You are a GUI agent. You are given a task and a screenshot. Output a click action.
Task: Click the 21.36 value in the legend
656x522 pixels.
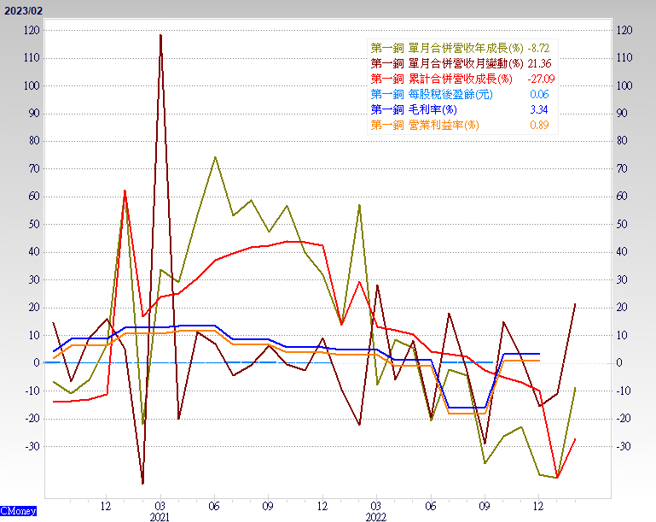click(539, 63)
